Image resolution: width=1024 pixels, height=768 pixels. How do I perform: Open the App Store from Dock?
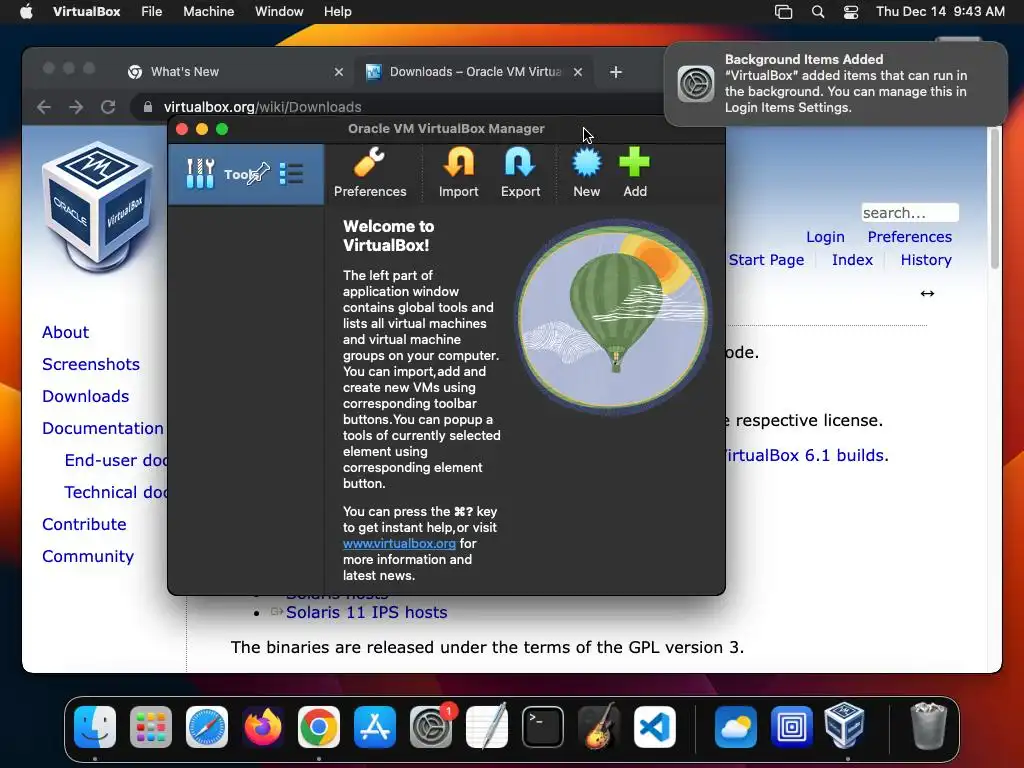(x=375, y=727)
